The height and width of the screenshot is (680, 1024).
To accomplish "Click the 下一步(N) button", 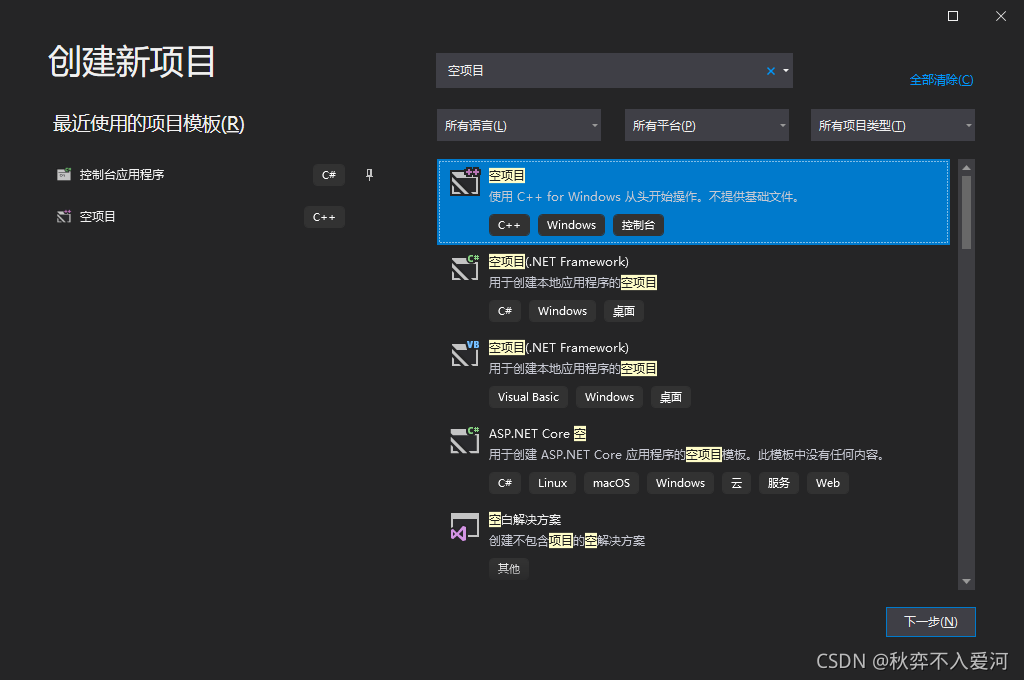I will [x=931, y=622].
